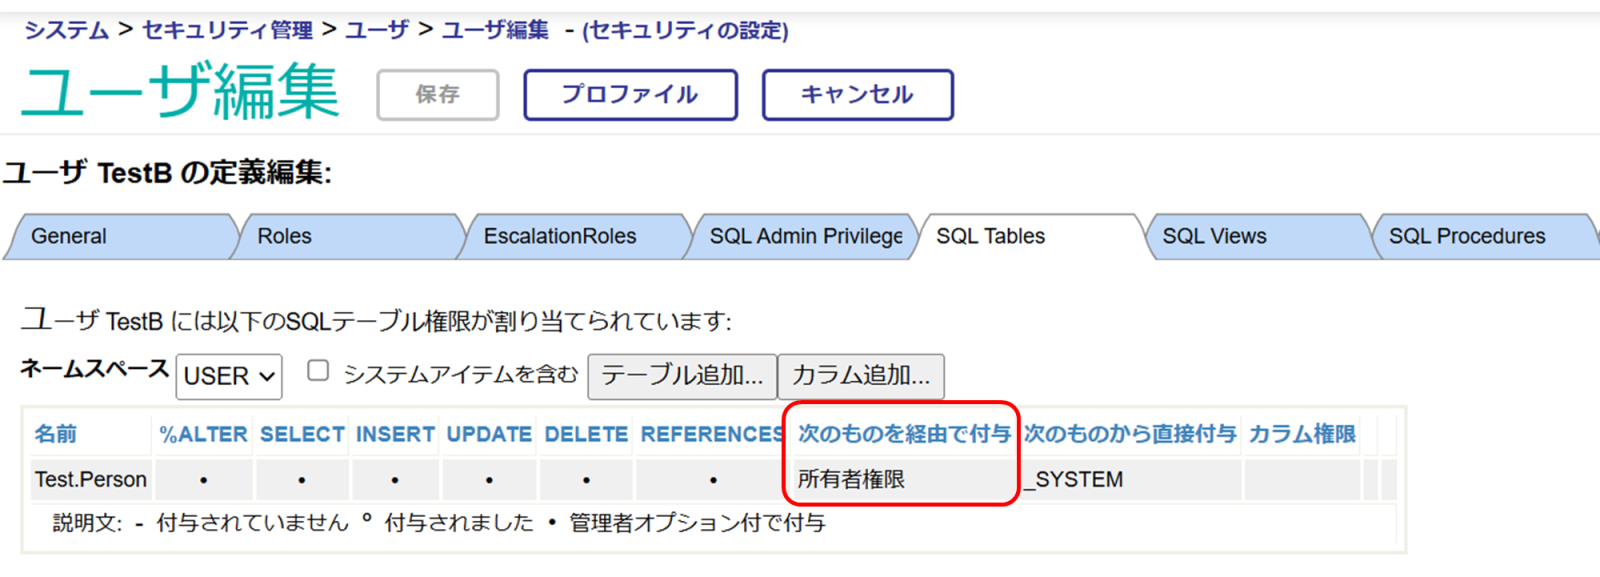Click ユーザ breadcrumb link
Viewport: 1600px width, 577px height.
377,30
